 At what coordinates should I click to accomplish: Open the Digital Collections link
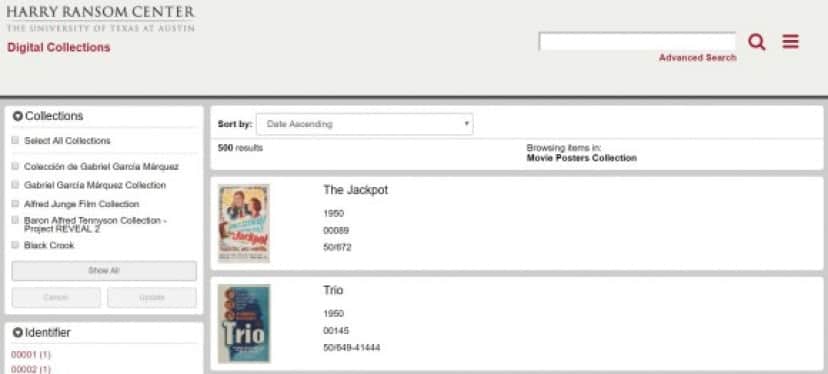(59, 48)
